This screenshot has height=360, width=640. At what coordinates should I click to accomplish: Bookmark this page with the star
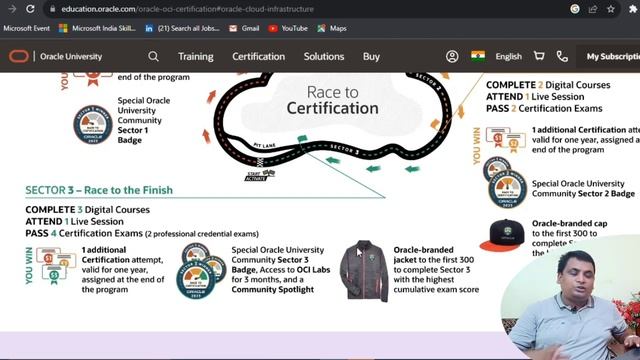coord(611,9)
